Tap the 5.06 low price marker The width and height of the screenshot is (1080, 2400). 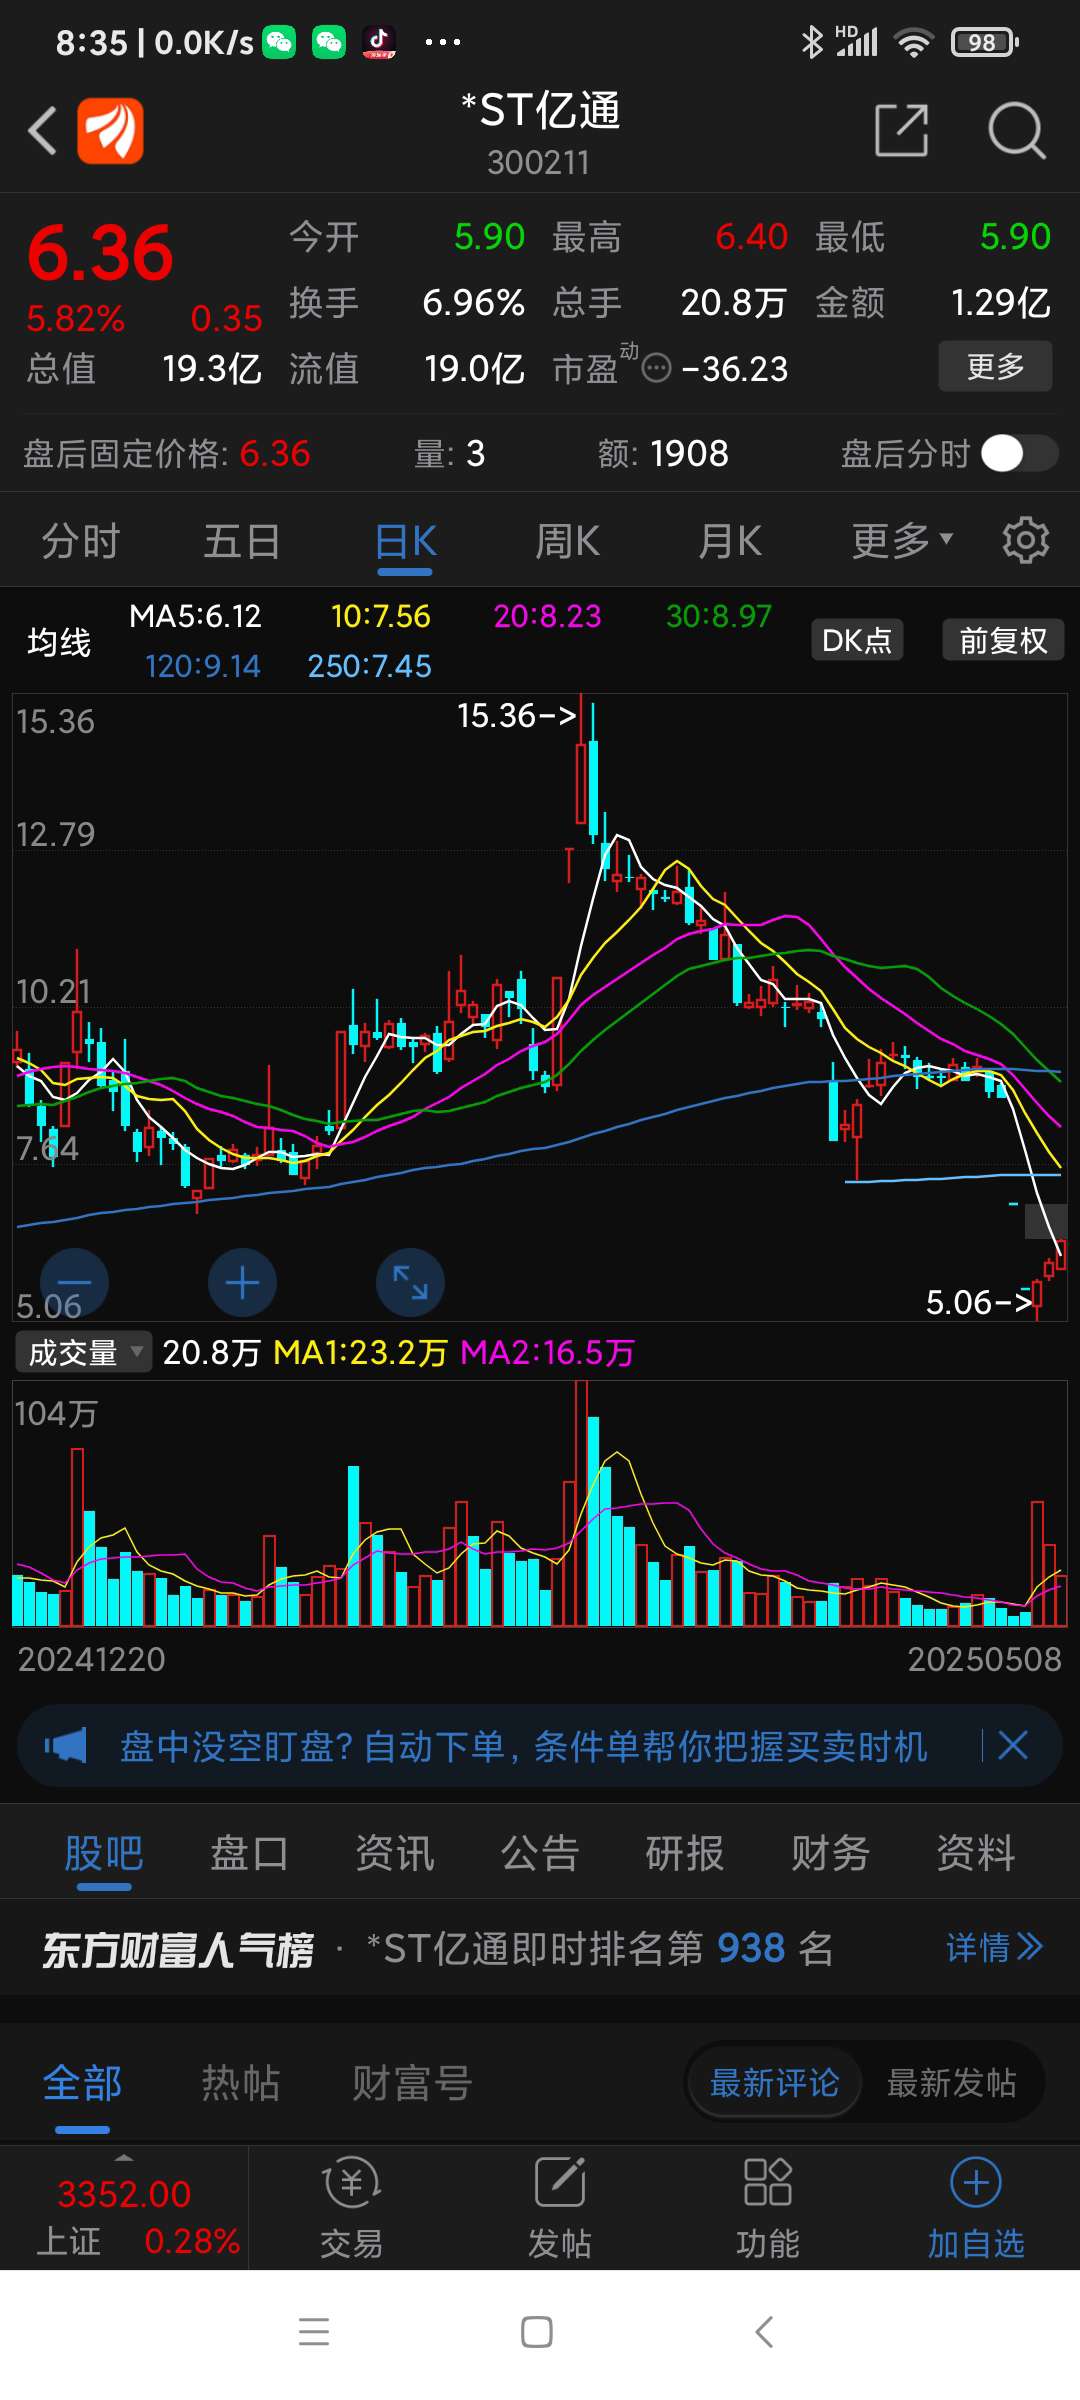(979, 1302)
